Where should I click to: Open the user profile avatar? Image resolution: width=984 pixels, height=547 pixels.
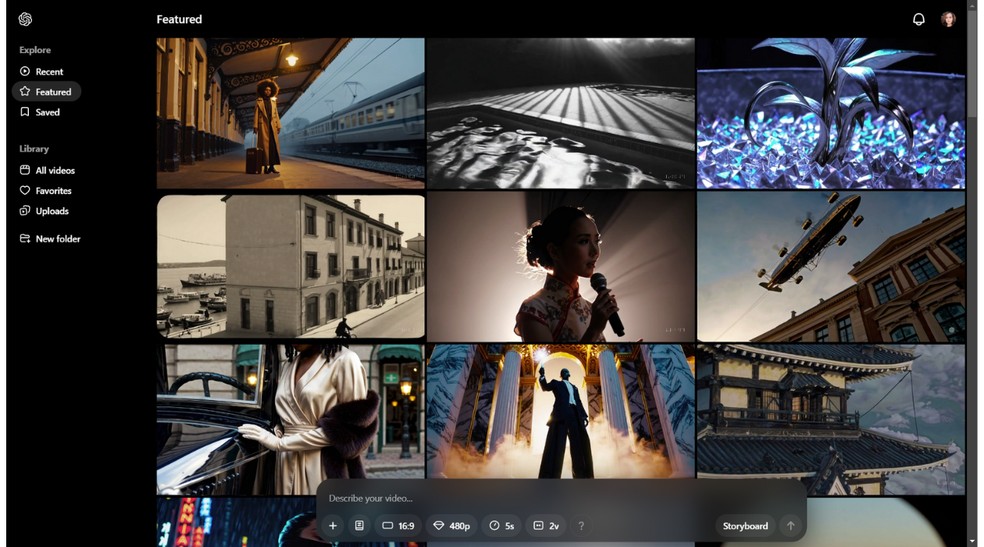[948, 19]
